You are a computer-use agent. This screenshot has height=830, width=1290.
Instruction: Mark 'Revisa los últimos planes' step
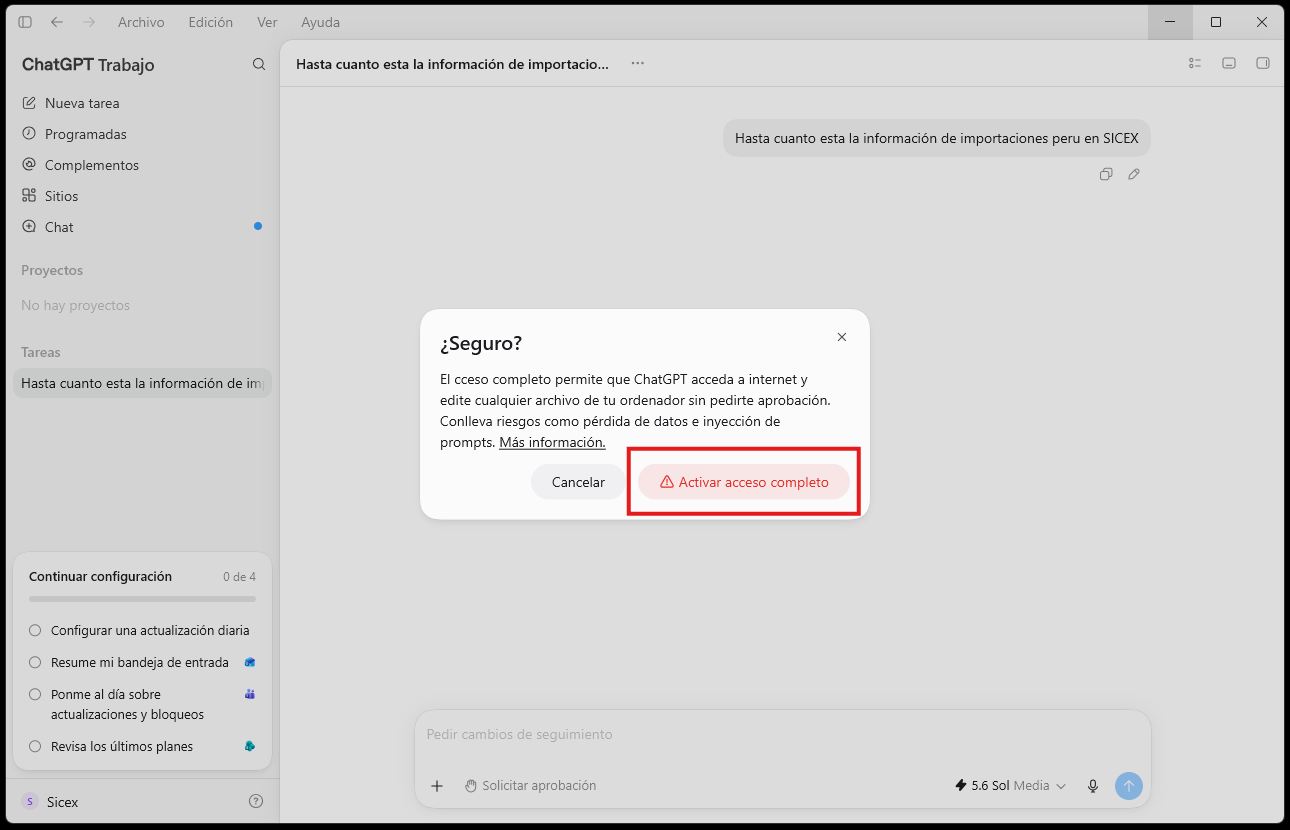click(x=35, y=746)
